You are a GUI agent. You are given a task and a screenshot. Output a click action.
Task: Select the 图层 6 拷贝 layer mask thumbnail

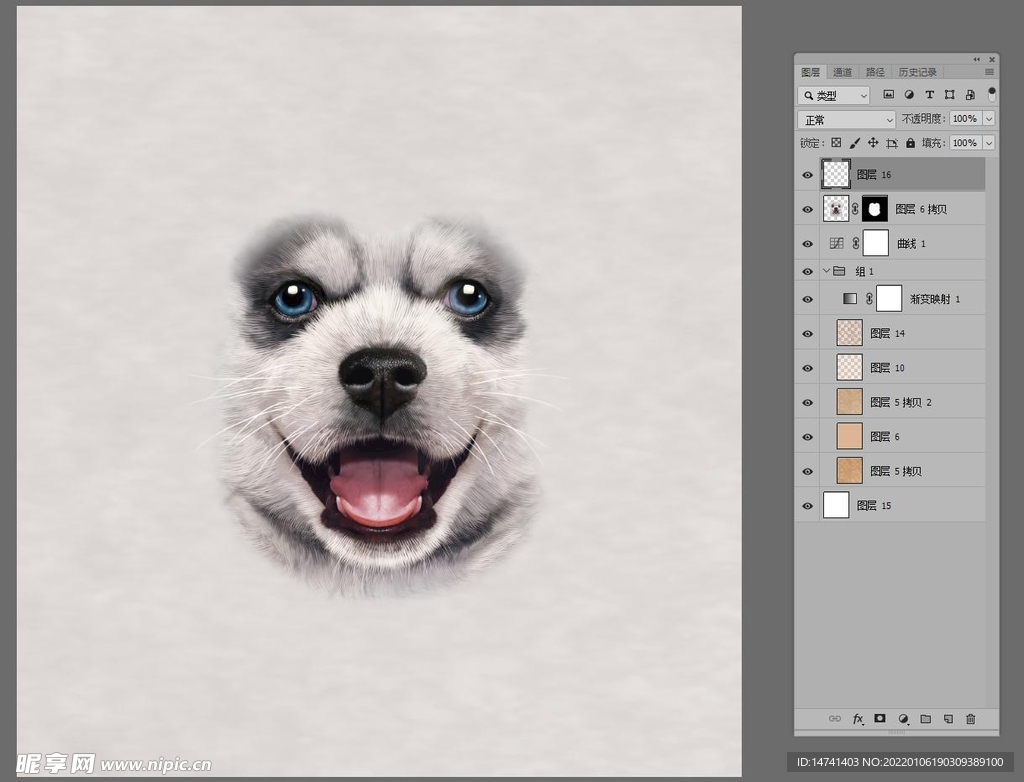(875, 209)
